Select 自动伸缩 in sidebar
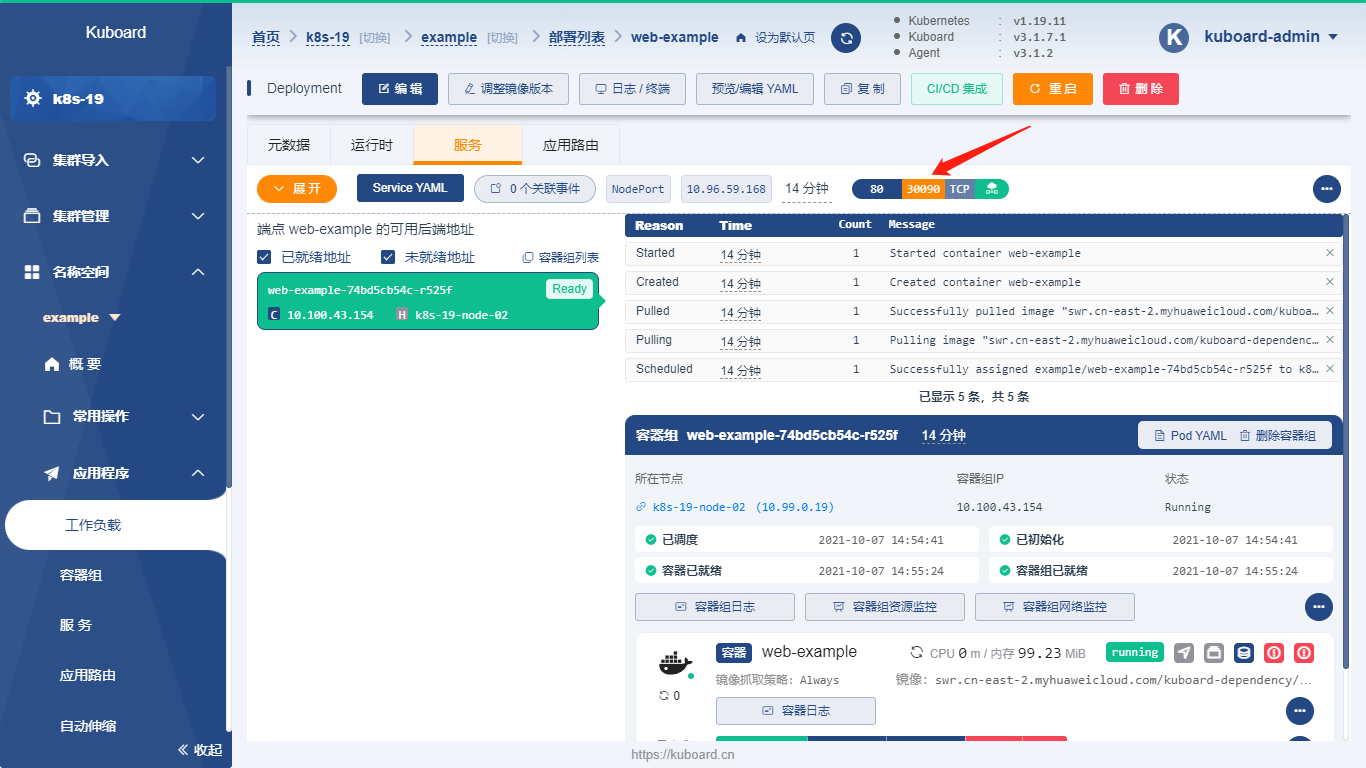This screenshot has width=1366, height=768. [88, 725]
